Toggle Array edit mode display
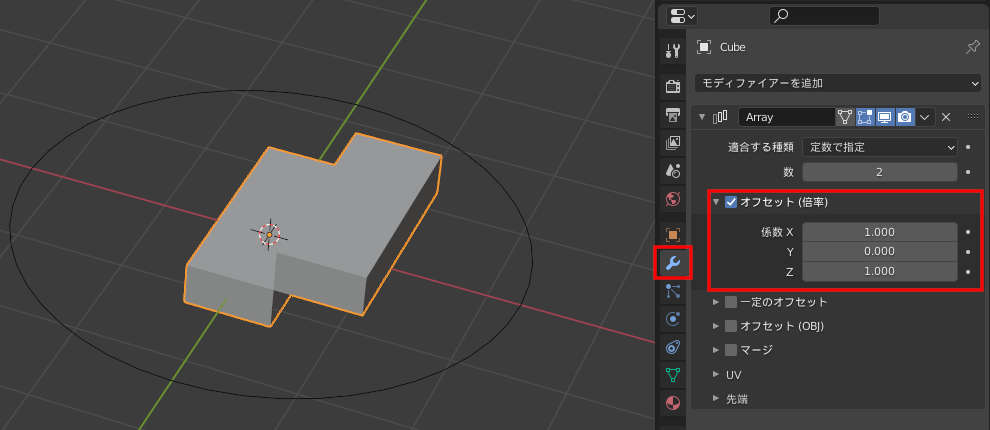 864,117
